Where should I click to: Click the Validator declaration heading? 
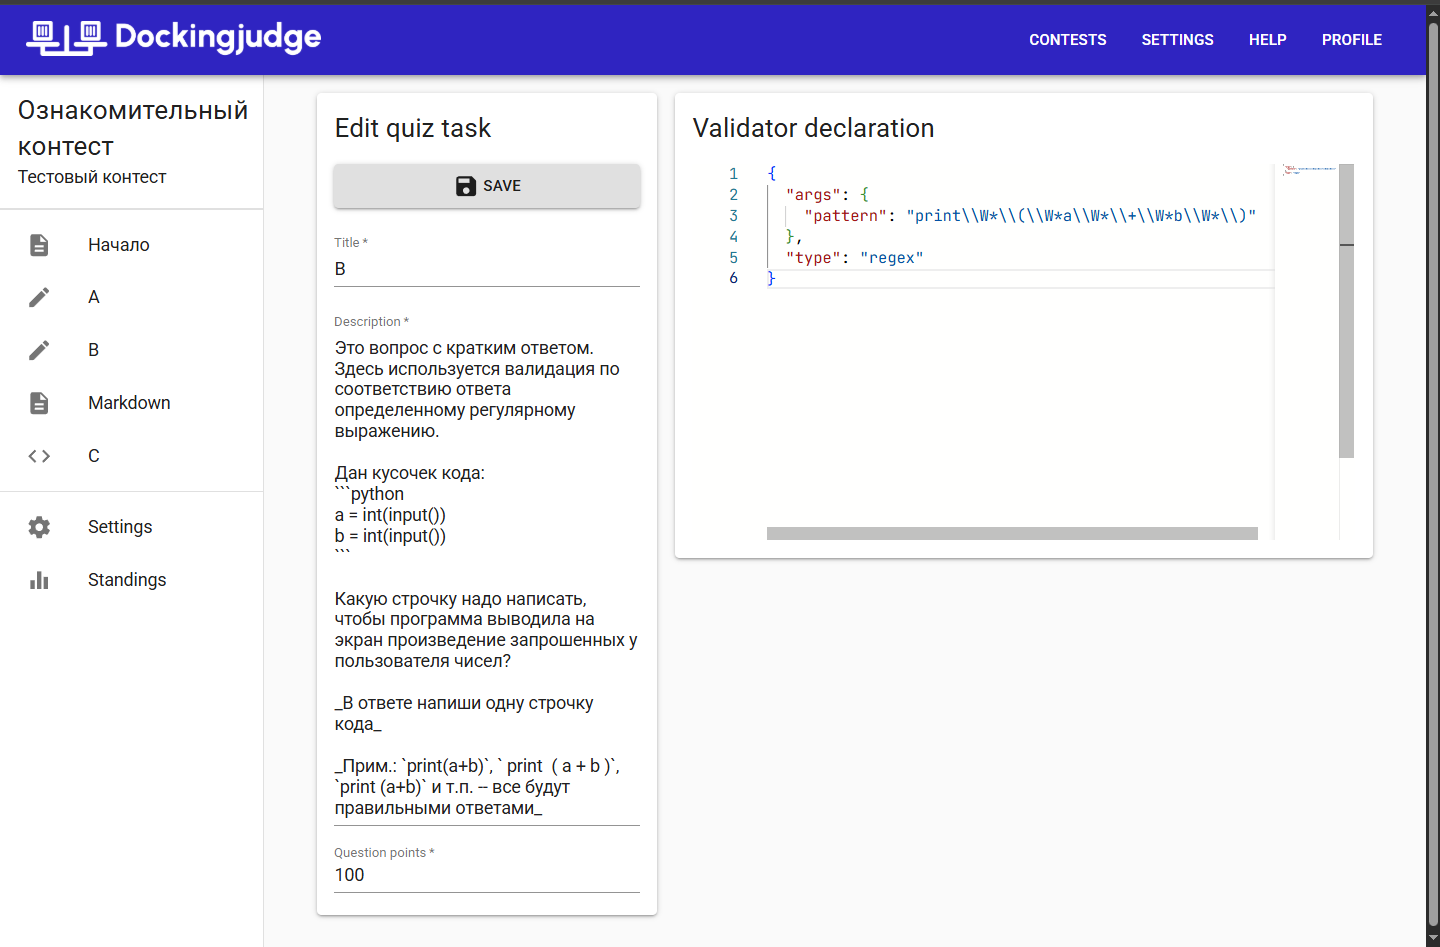click(x=813, y=128)
